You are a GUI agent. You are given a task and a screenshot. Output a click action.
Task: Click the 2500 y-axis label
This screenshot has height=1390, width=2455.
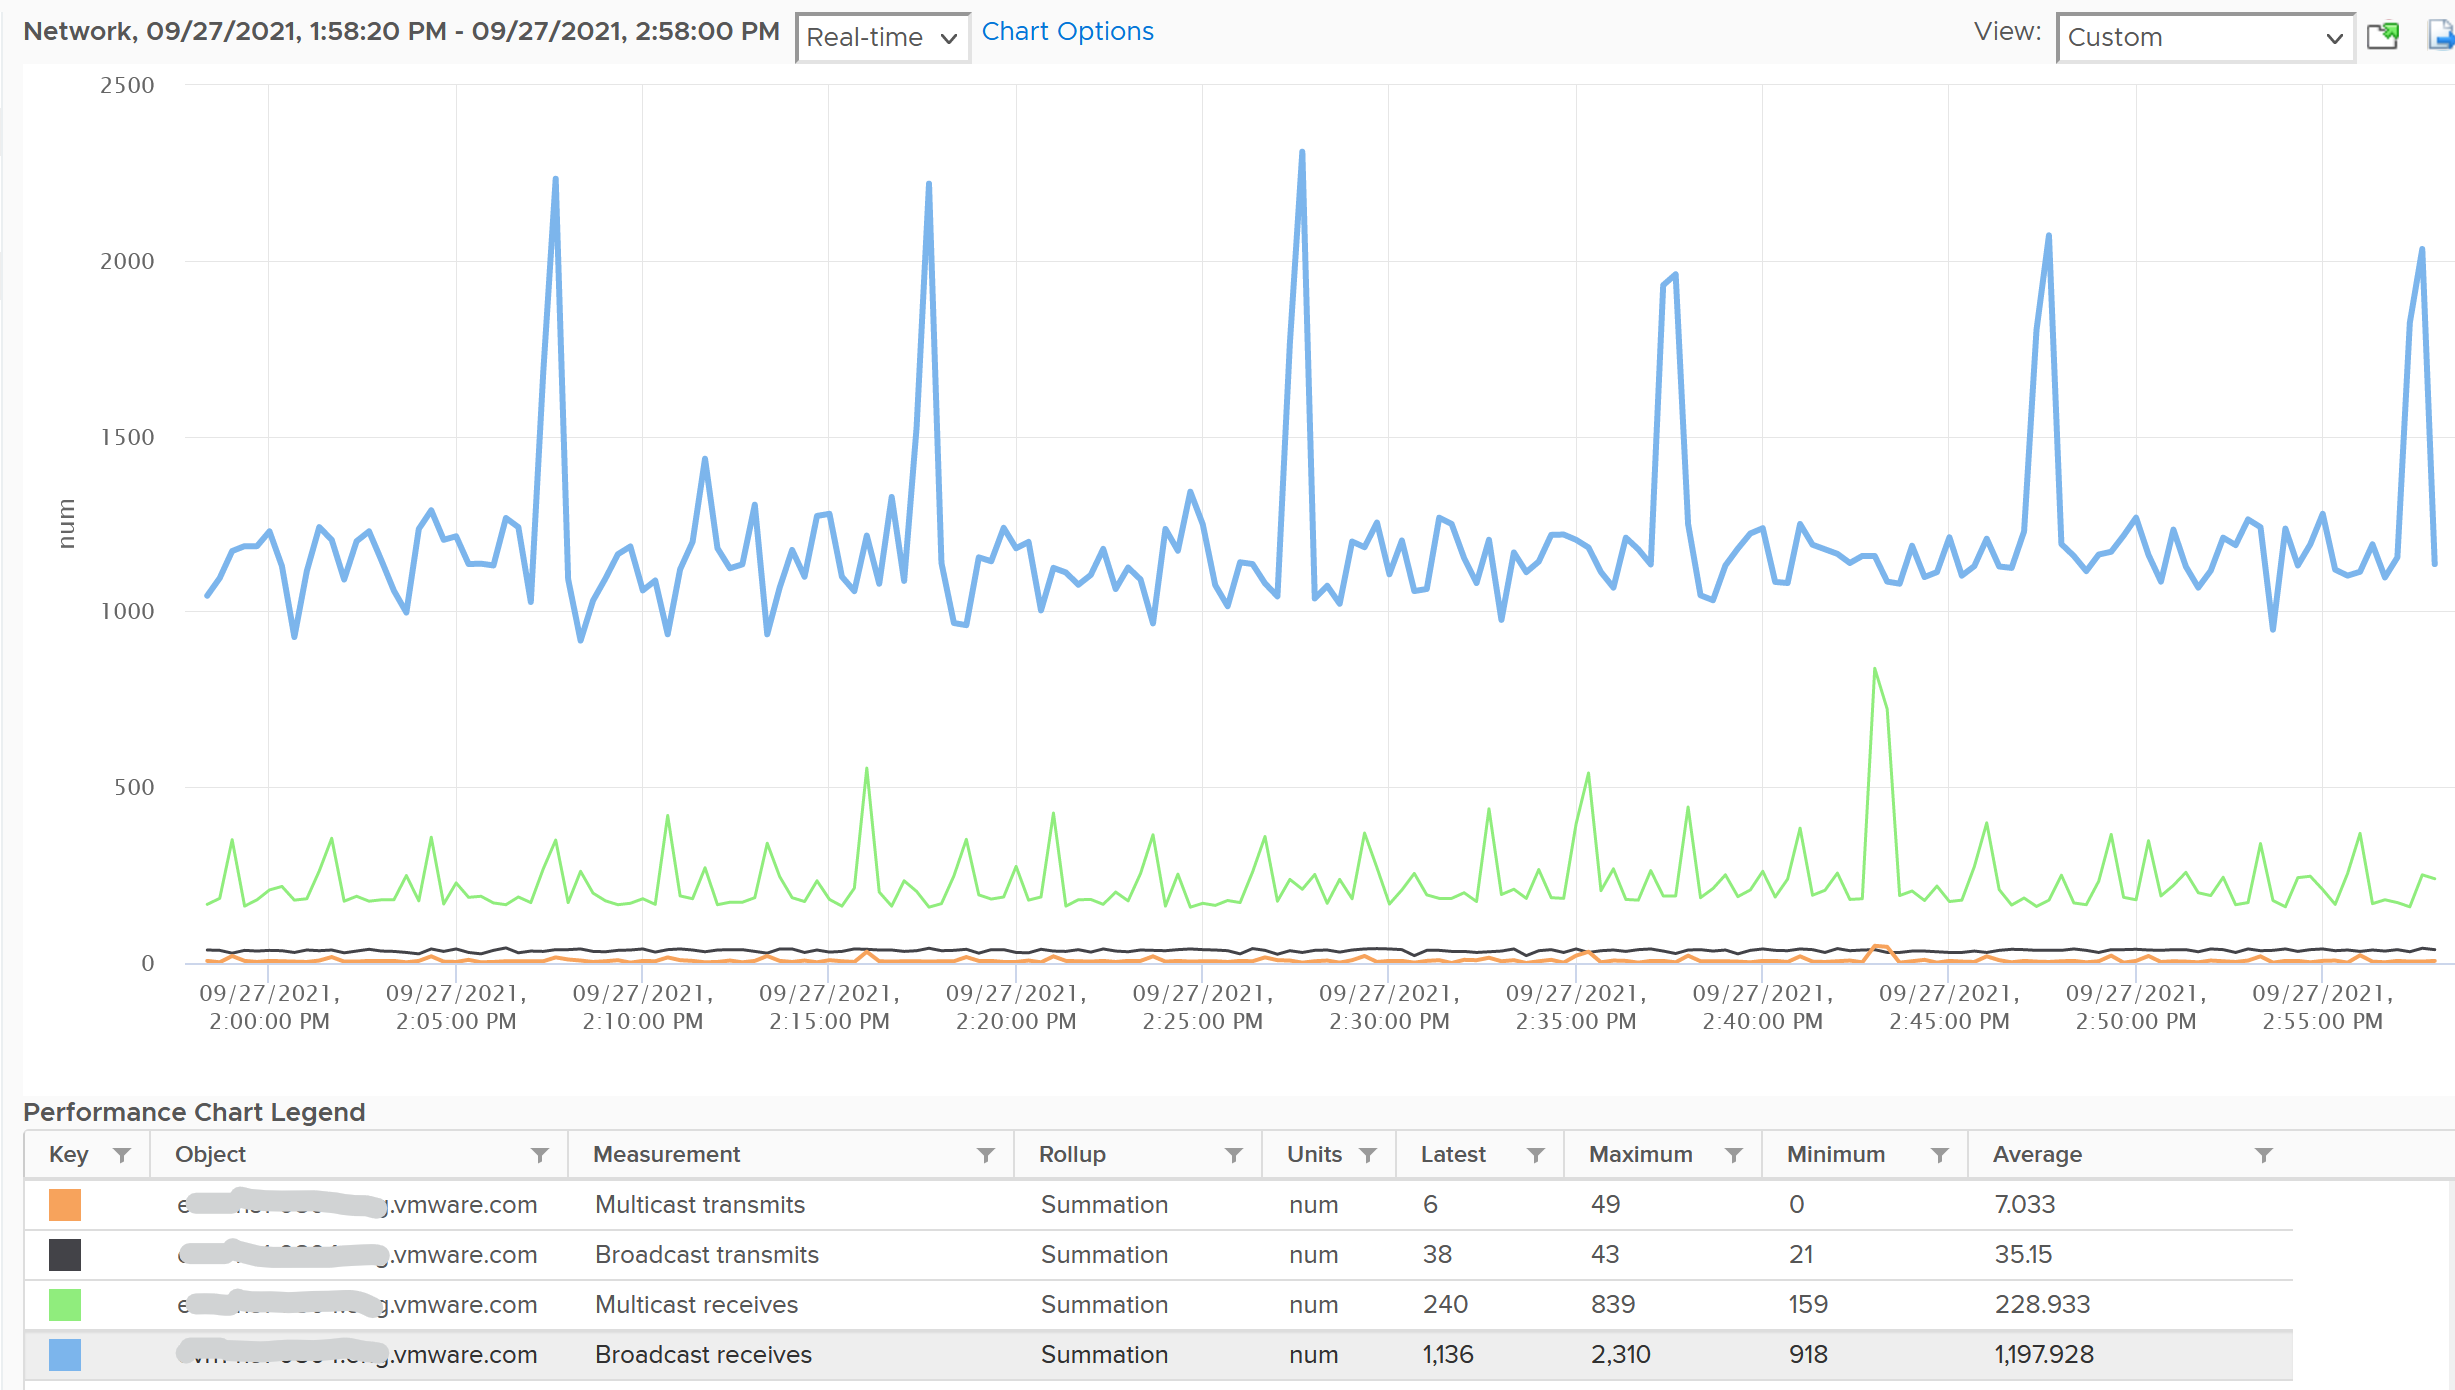coord(127,86)
